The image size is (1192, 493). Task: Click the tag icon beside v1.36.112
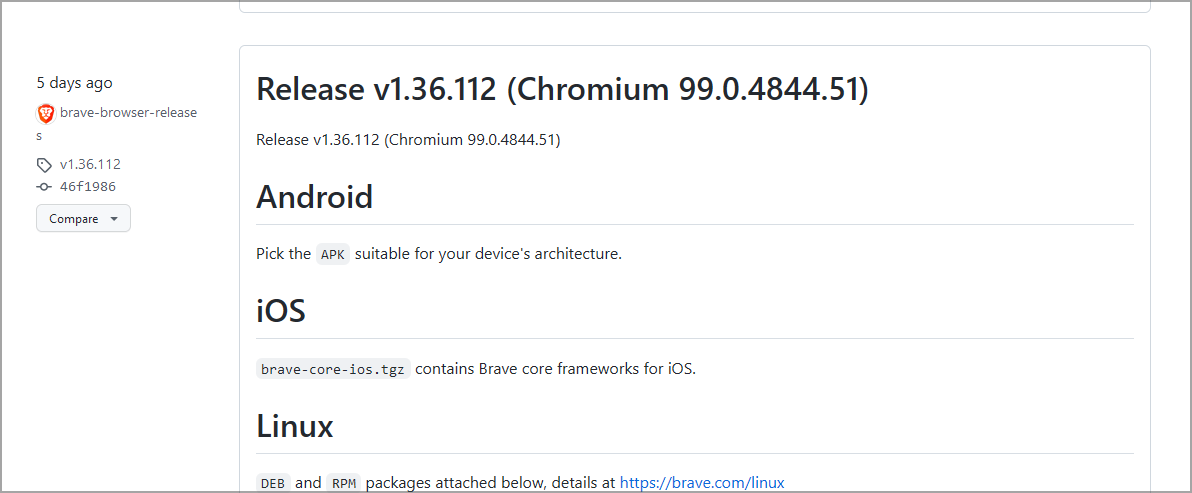pos(45,165)
